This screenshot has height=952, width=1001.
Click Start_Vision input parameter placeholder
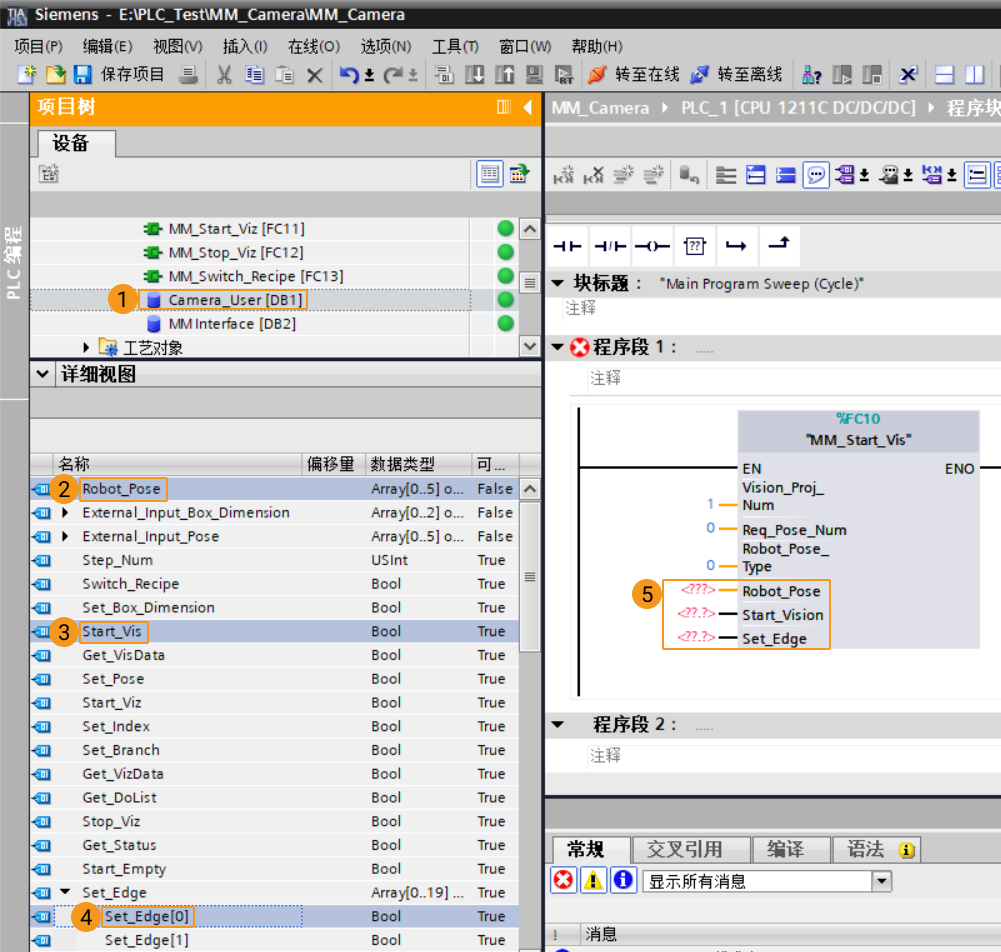coord(696,614)
